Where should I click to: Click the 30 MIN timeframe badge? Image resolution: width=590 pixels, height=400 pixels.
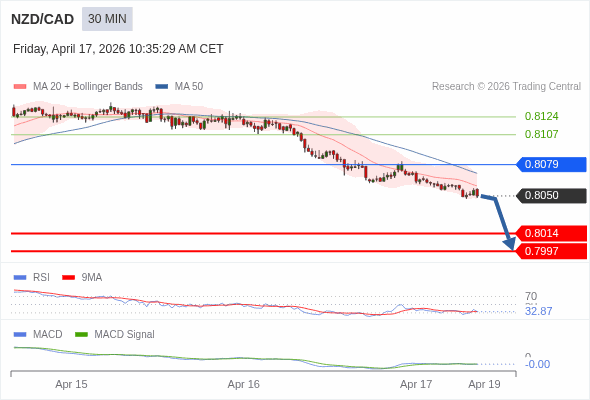coord(107,19)
